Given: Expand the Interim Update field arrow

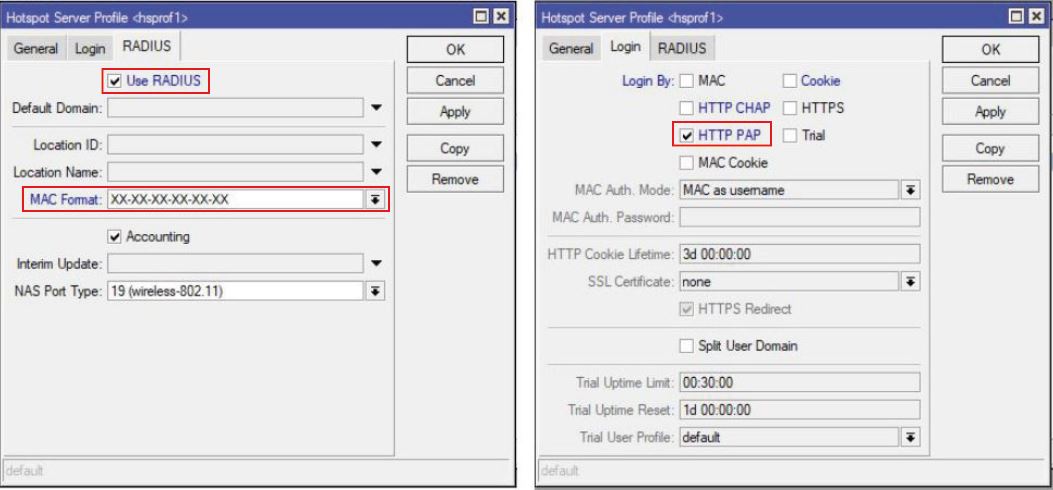Looking at the screenshot, I should click(x=376, y=264).
